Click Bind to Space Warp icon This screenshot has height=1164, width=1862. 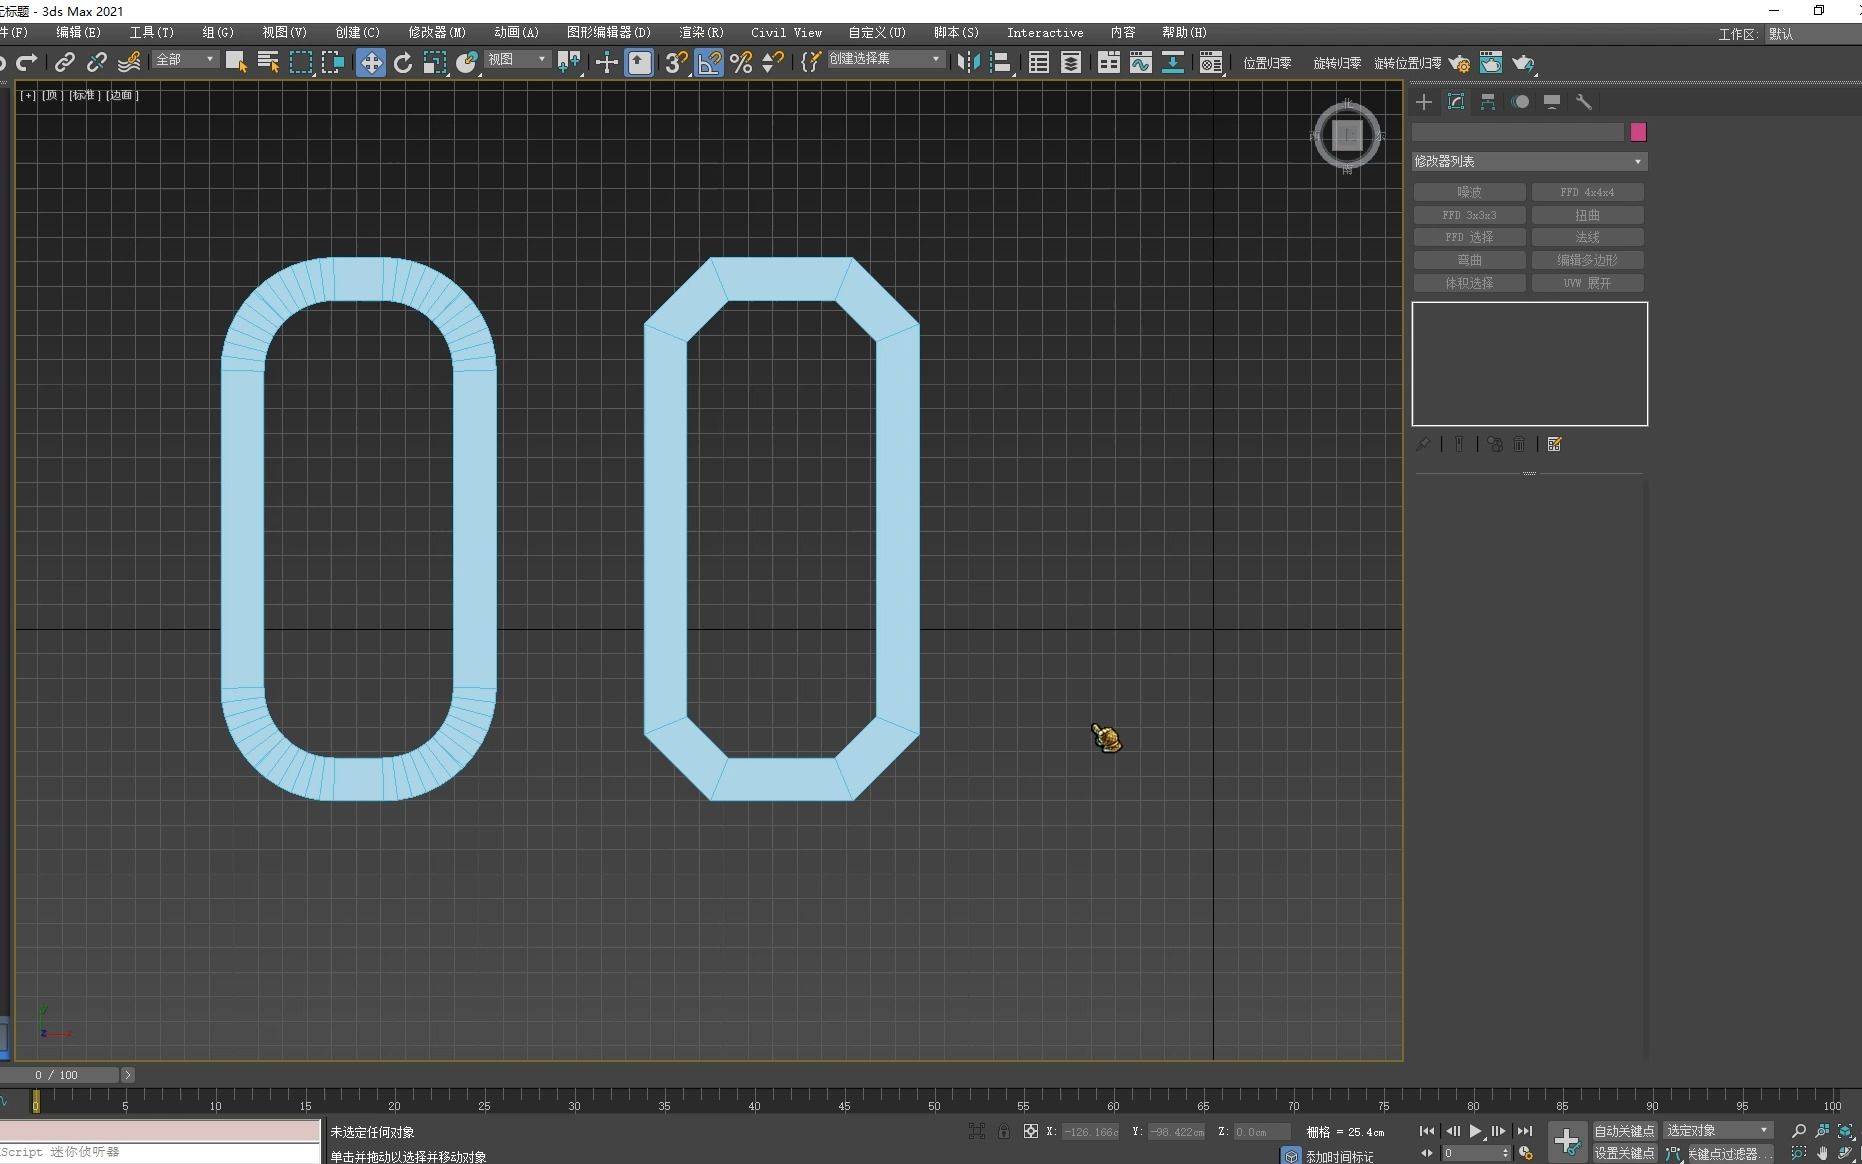click(x=129, y=62)
